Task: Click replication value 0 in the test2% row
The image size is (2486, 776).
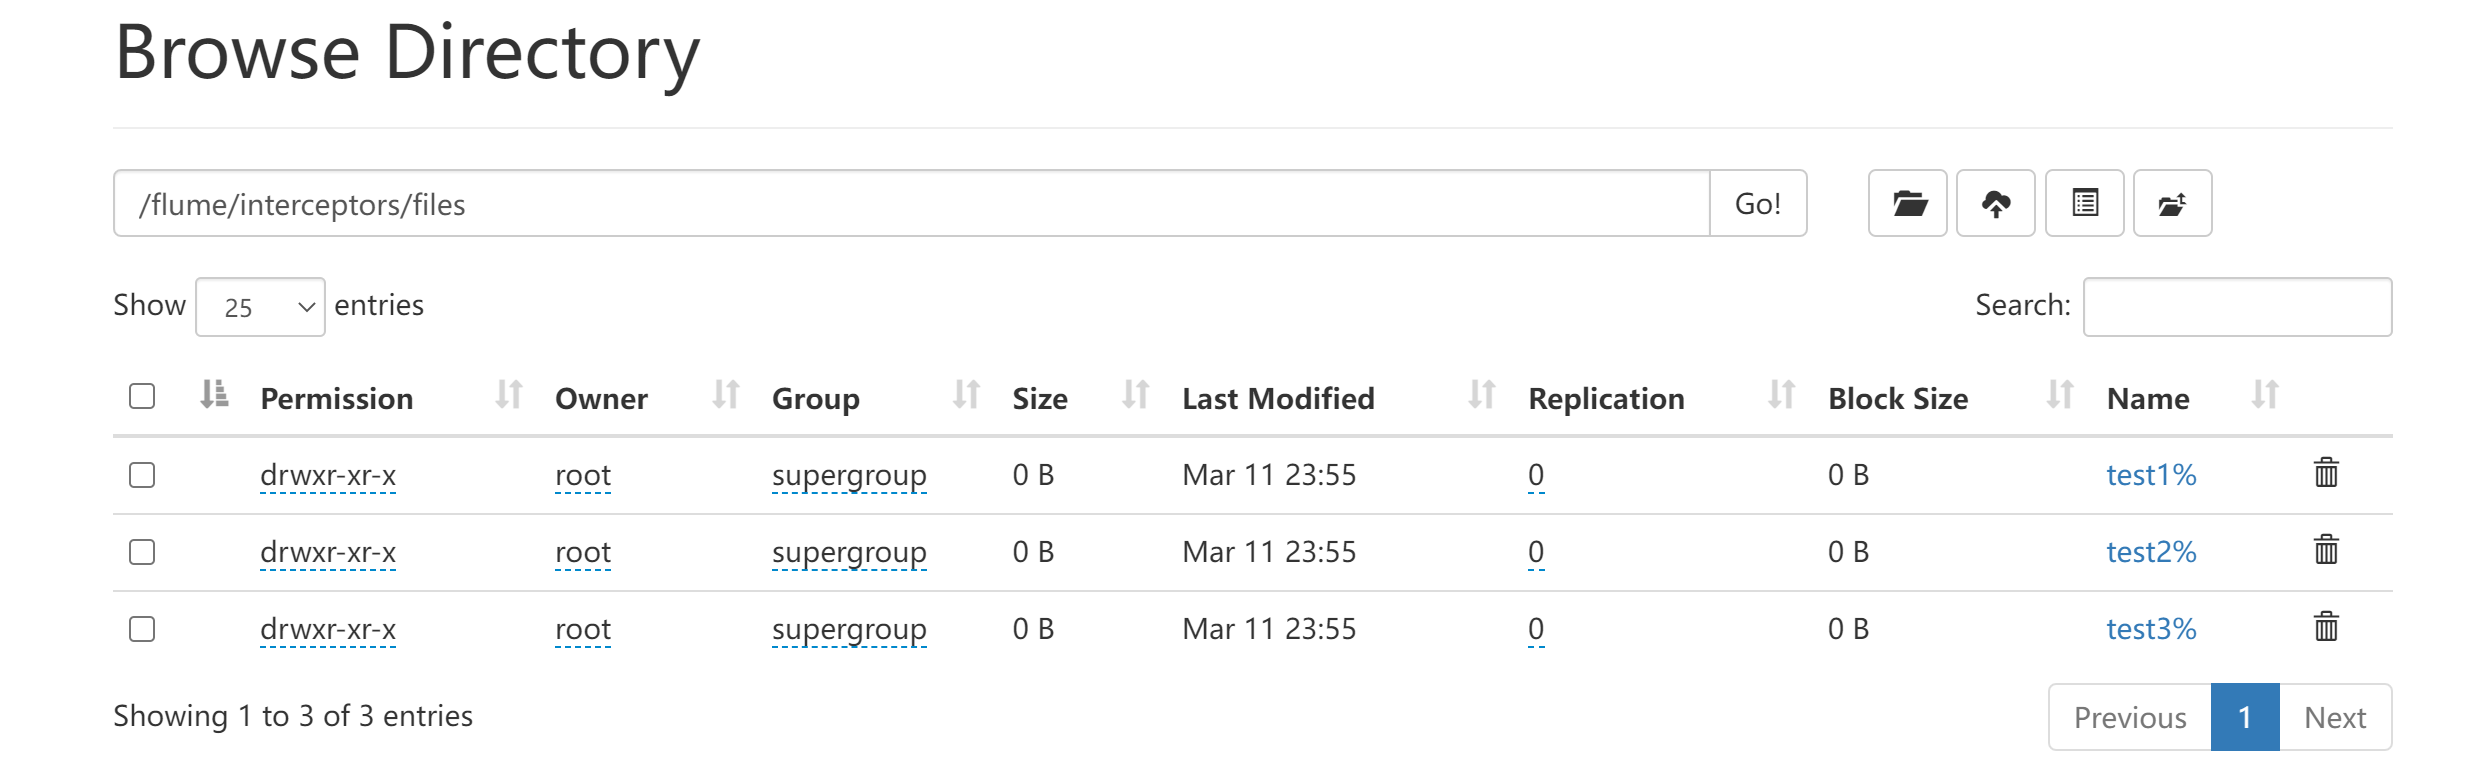Action: click(1536, 552)
